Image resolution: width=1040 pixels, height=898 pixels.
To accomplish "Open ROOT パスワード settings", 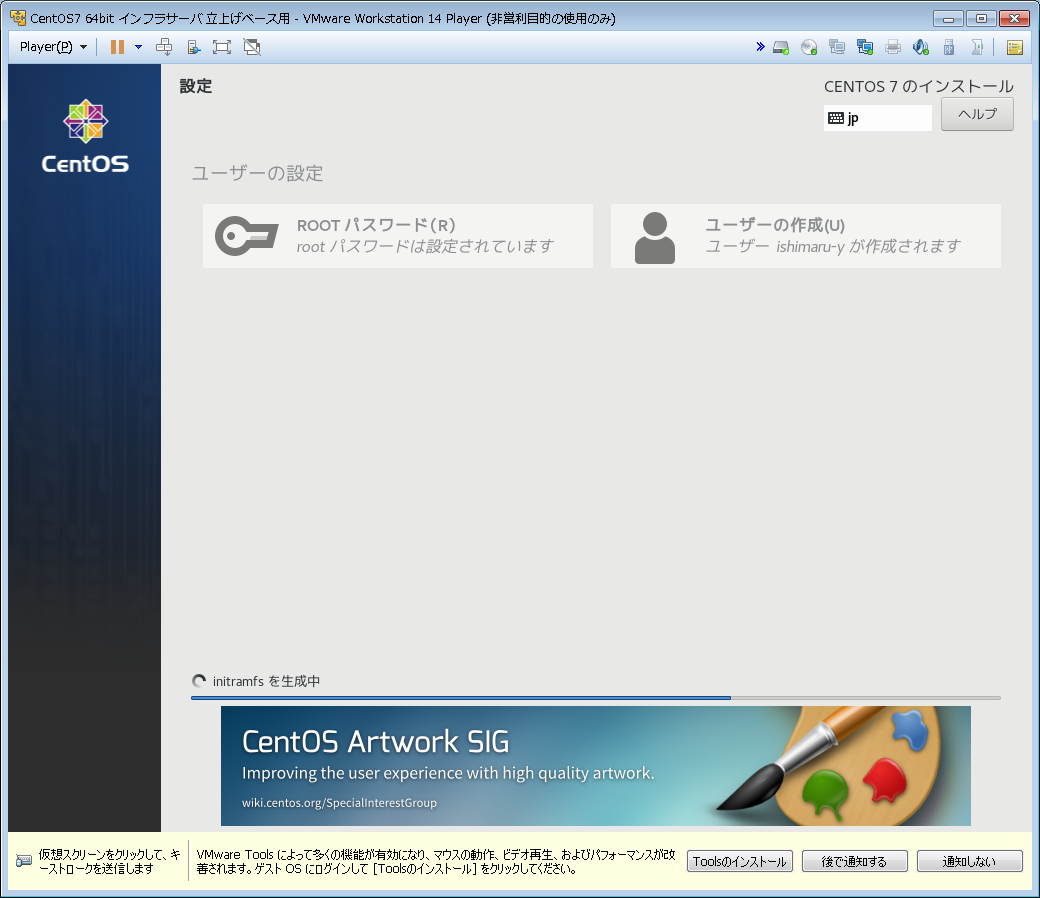I will click(398, 236).
